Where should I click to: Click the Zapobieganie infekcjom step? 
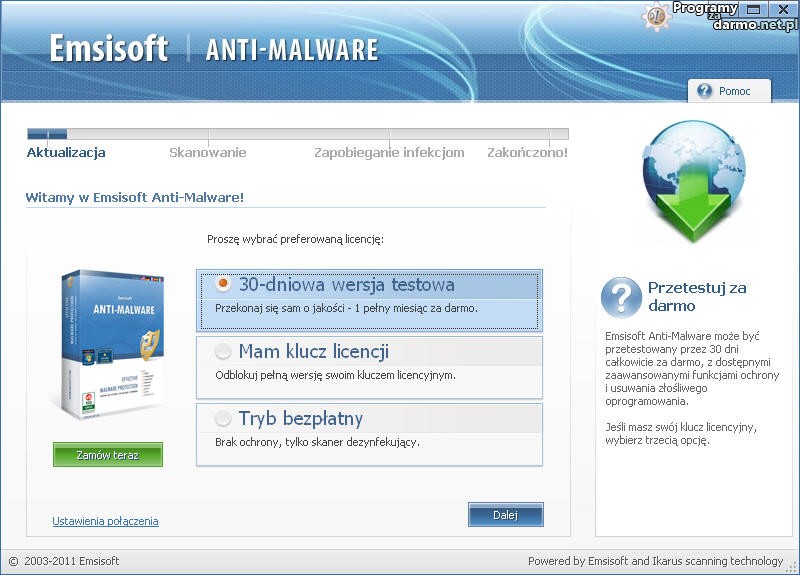[x=389, y=153]
